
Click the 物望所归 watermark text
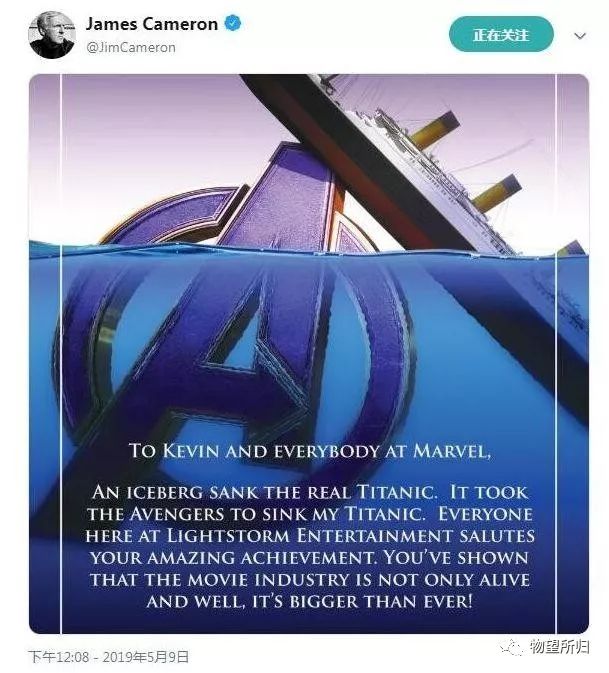[x=560, y=646]
